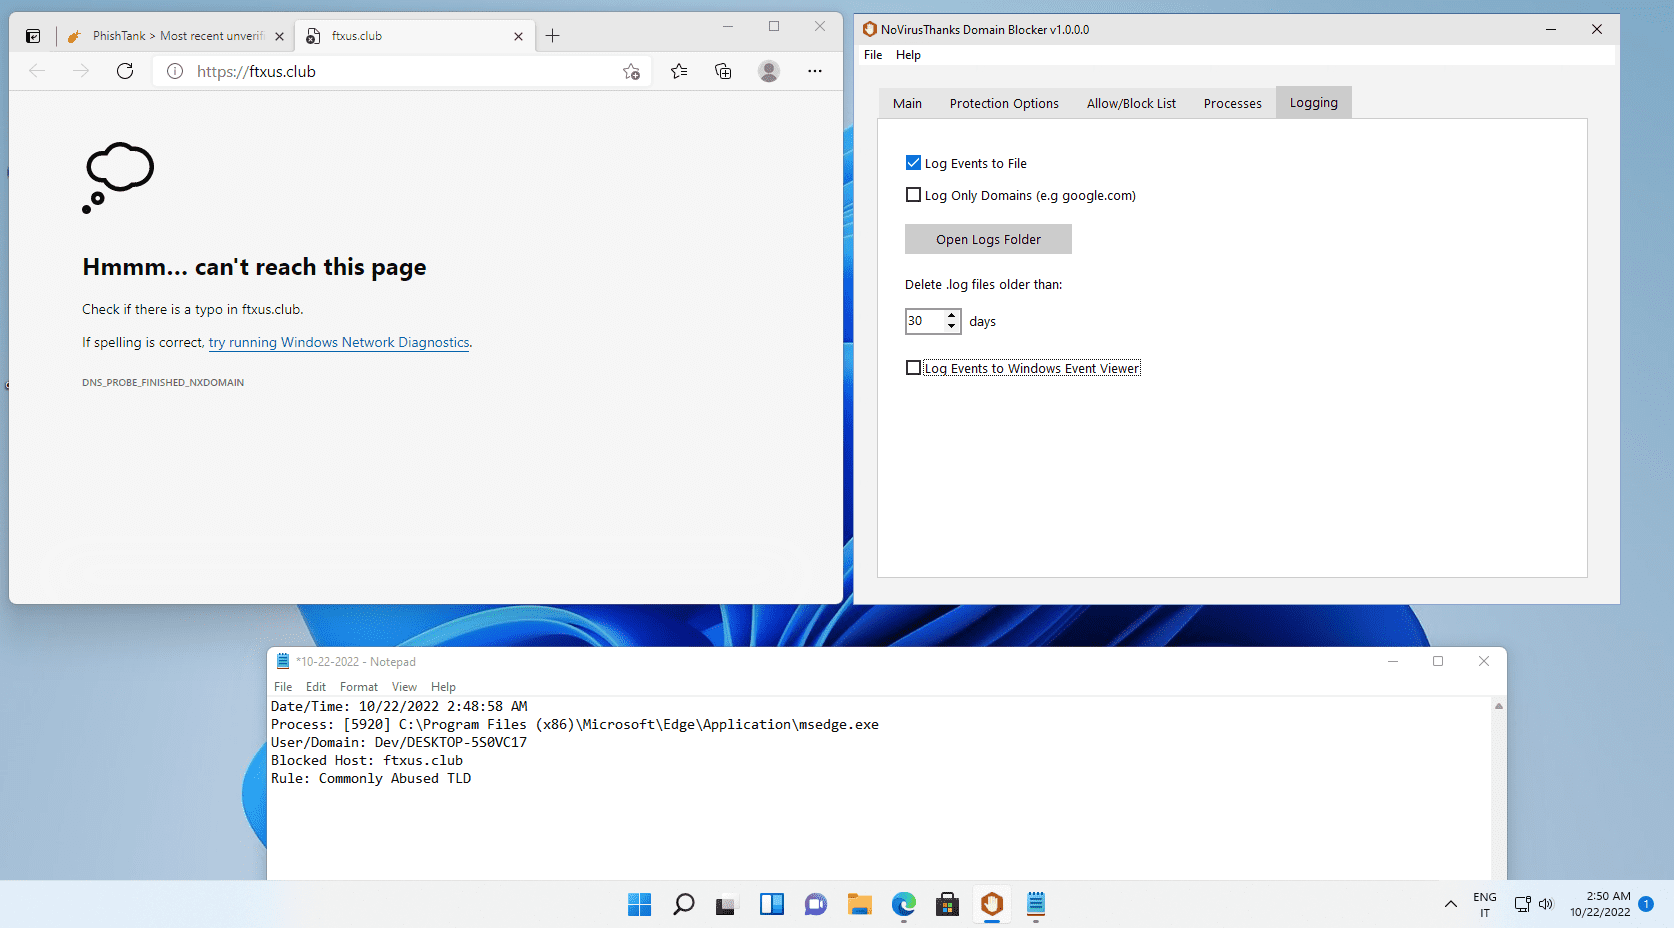Go back in Edge browser

coord(37,71)
